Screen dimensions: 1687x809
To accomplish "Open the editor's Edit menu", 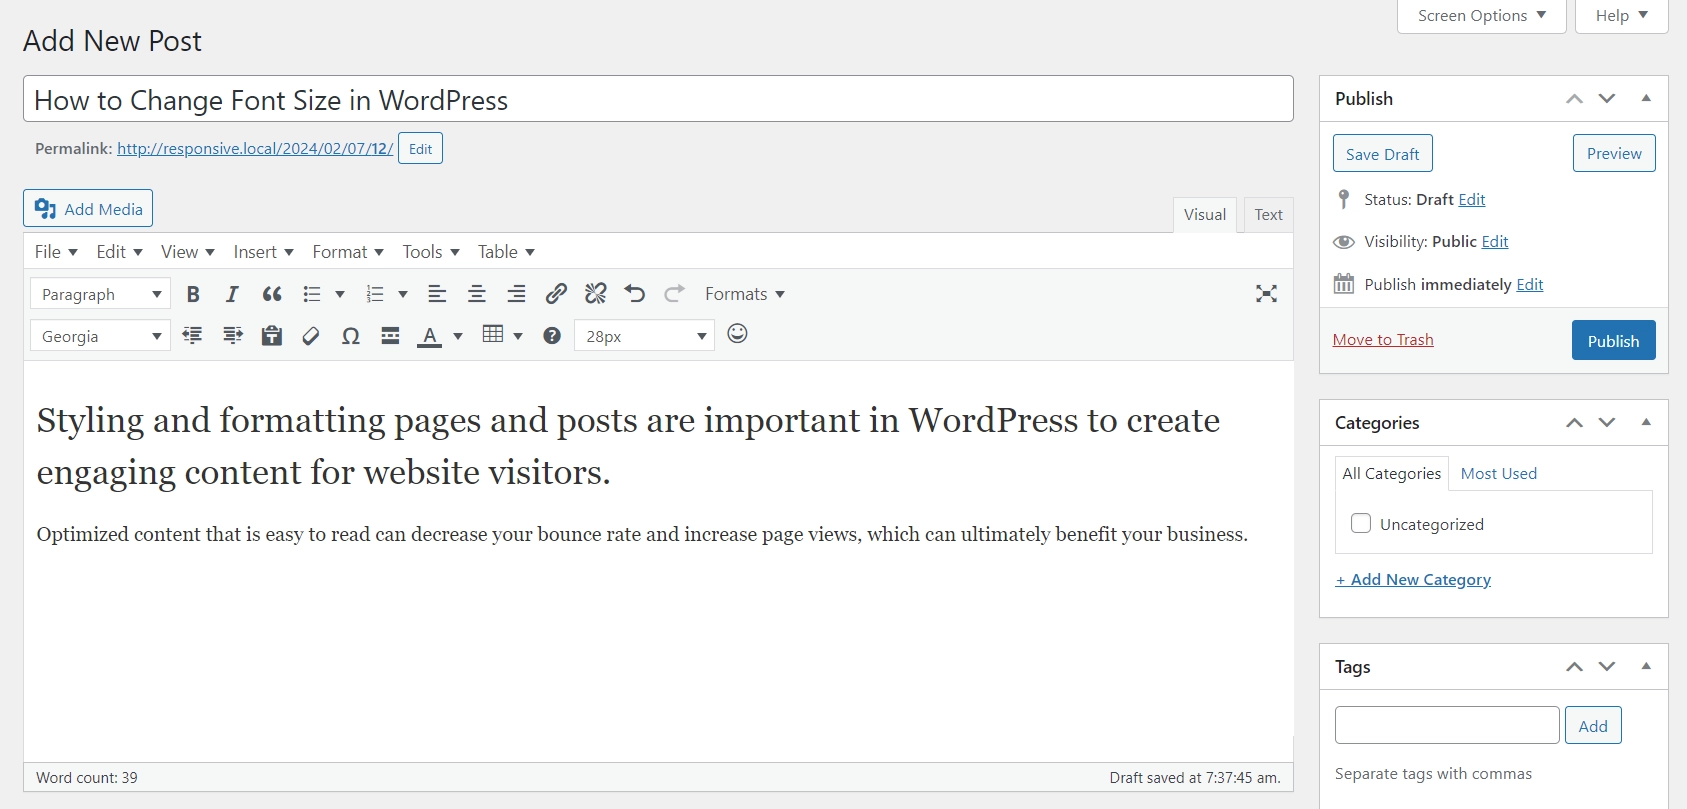I will 119,252.
